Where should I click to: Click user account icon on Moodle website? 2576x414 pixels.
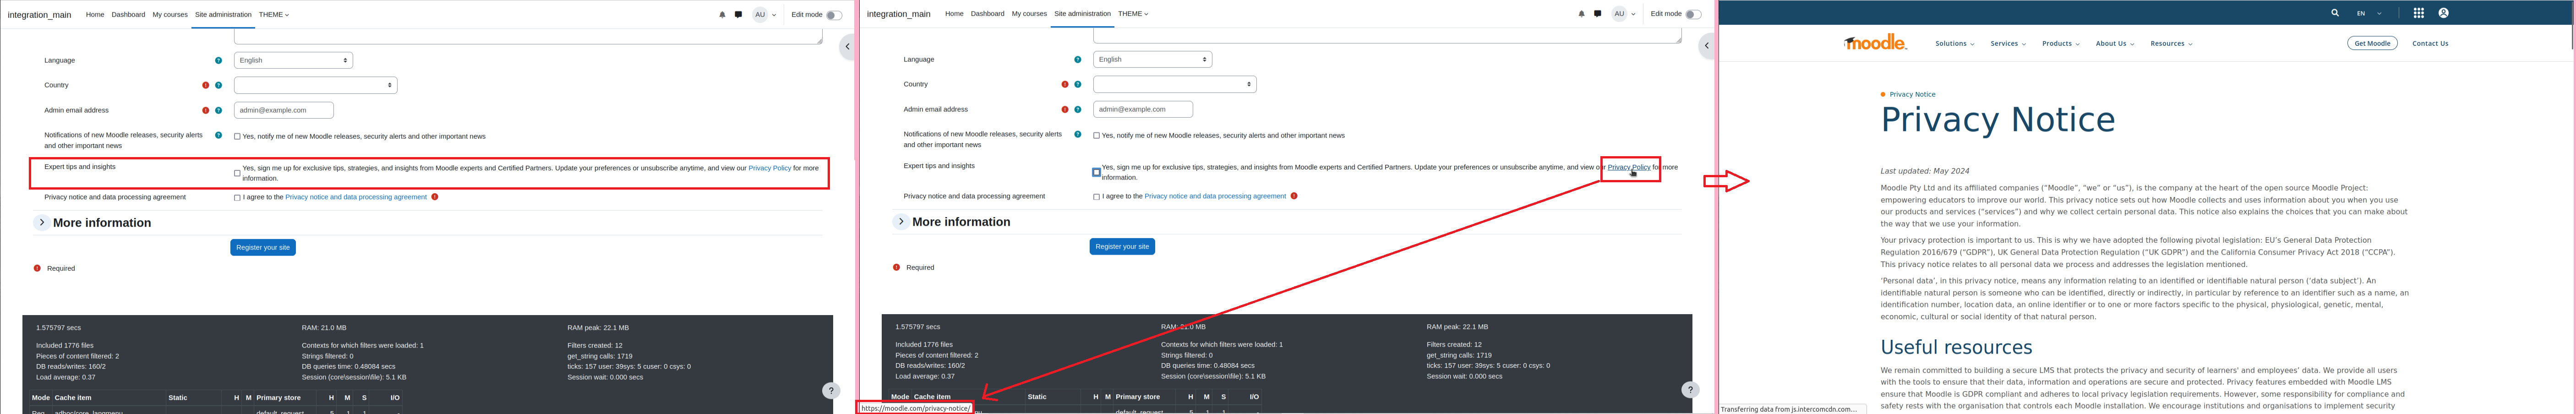[2443, 13]
